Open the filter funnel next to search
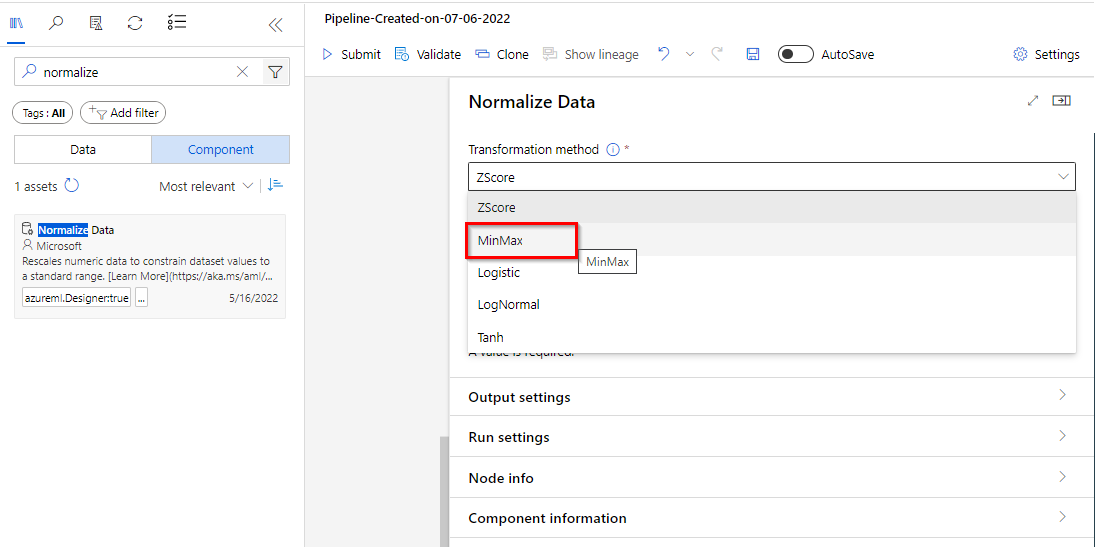This screenshot has width=1095, height=547. [275, 72]
